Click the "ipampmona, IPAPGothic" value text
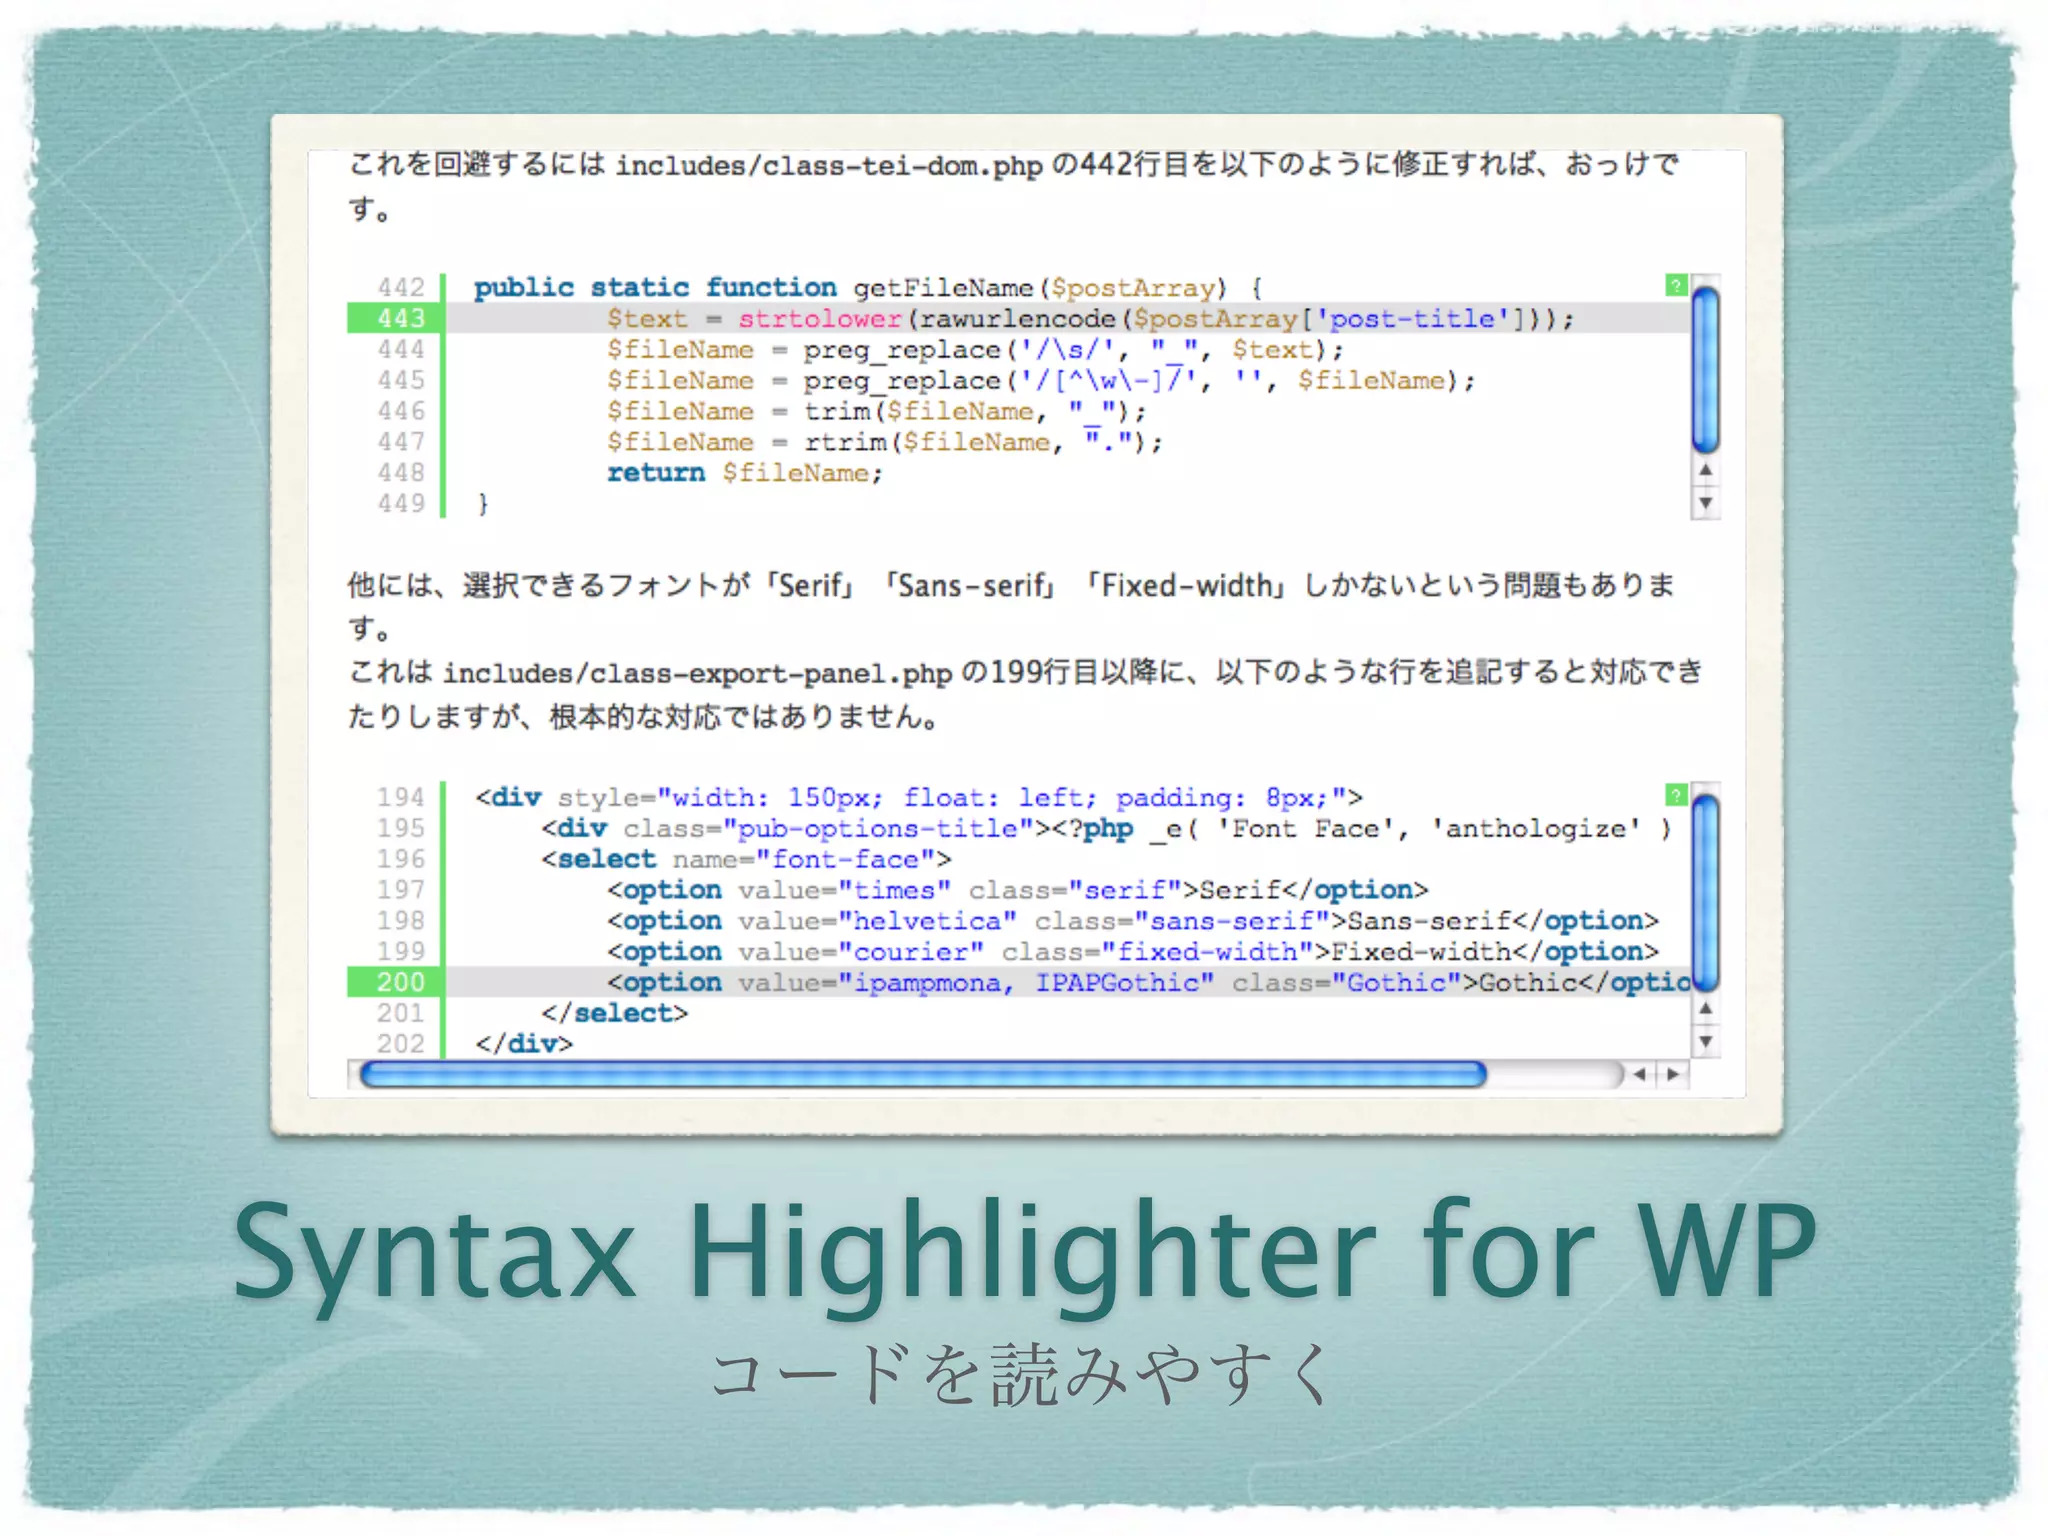The height and width of the screenshot is (1536, 2048). [x=1026, y=983]
